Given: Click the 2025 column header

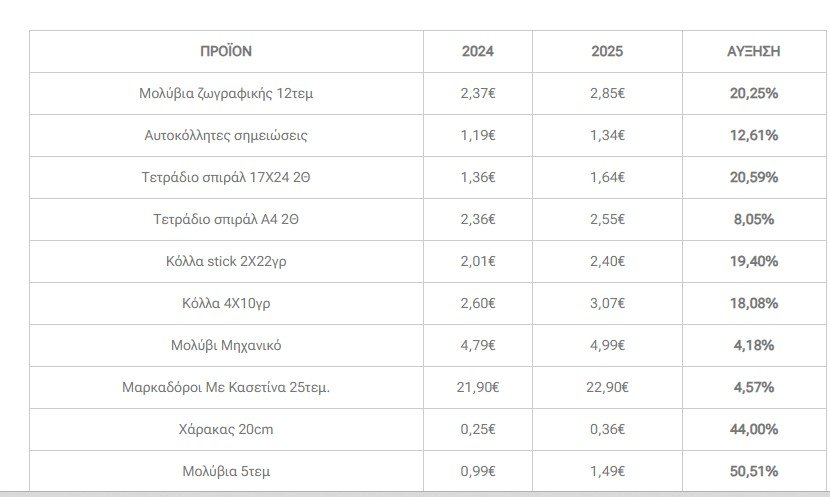Looking at the screenshot, I should [607, 51].
